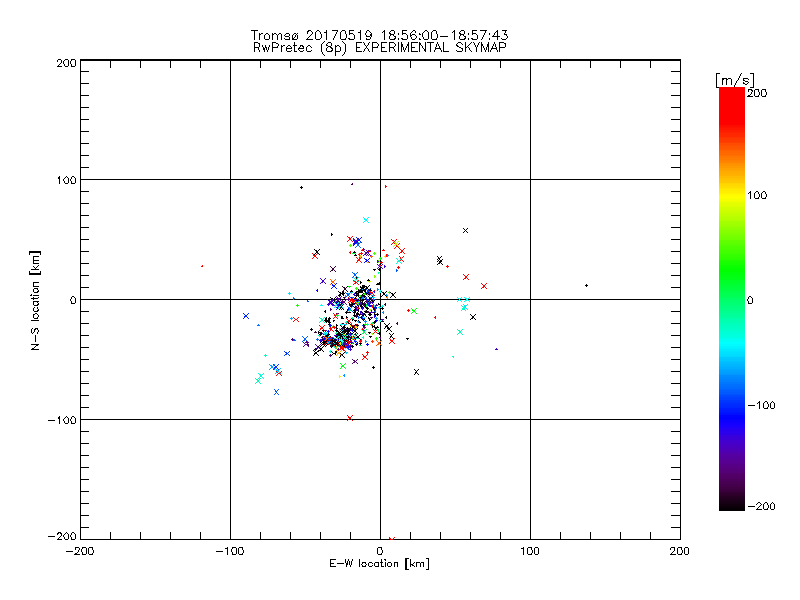Image resolution: width=800 pixels, height=600 pixels.
Task: Click the blue cross near -90 km E-W
Action: click(x=246, y=316)
